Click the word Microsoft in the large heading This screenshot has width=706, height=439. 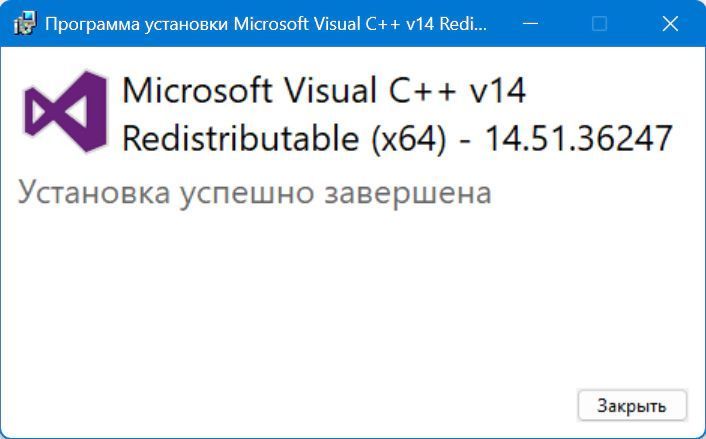pos(197,90)
